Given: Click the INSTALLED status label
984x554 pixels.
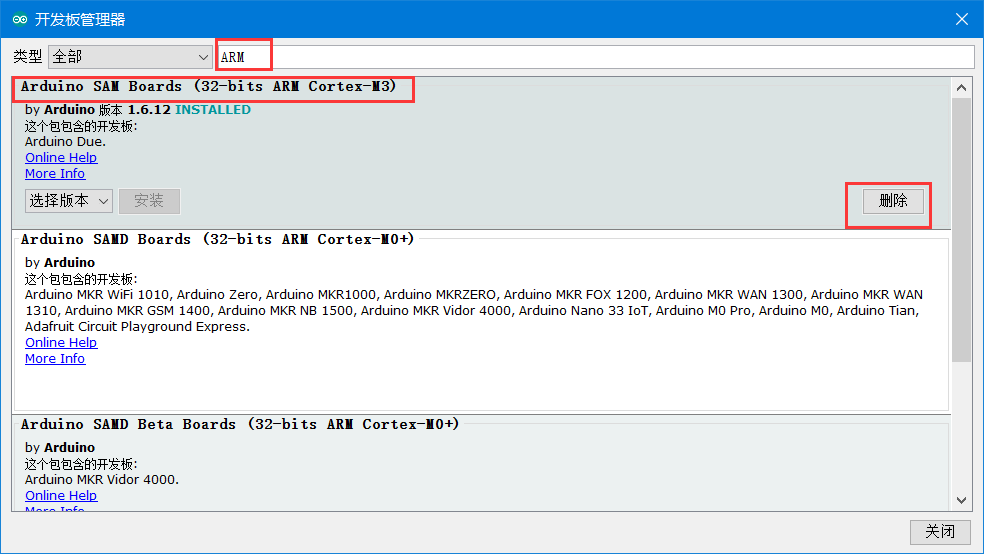Looking at the screenshot, I should point(213,110).
